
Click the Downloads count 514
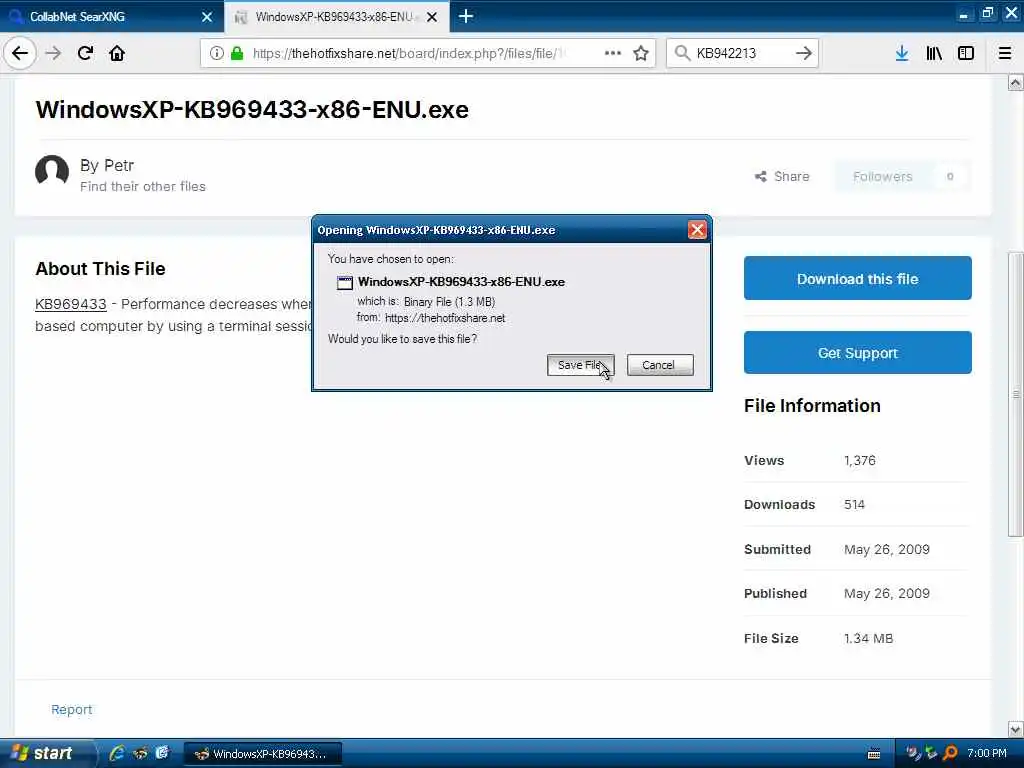pos(854,504)
